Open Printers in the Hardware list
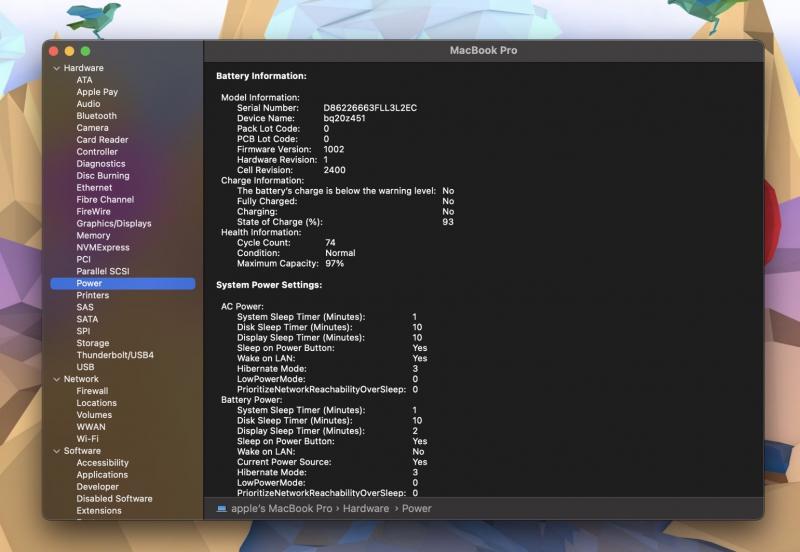Viewport: 800px width, 552px height. 92,295
